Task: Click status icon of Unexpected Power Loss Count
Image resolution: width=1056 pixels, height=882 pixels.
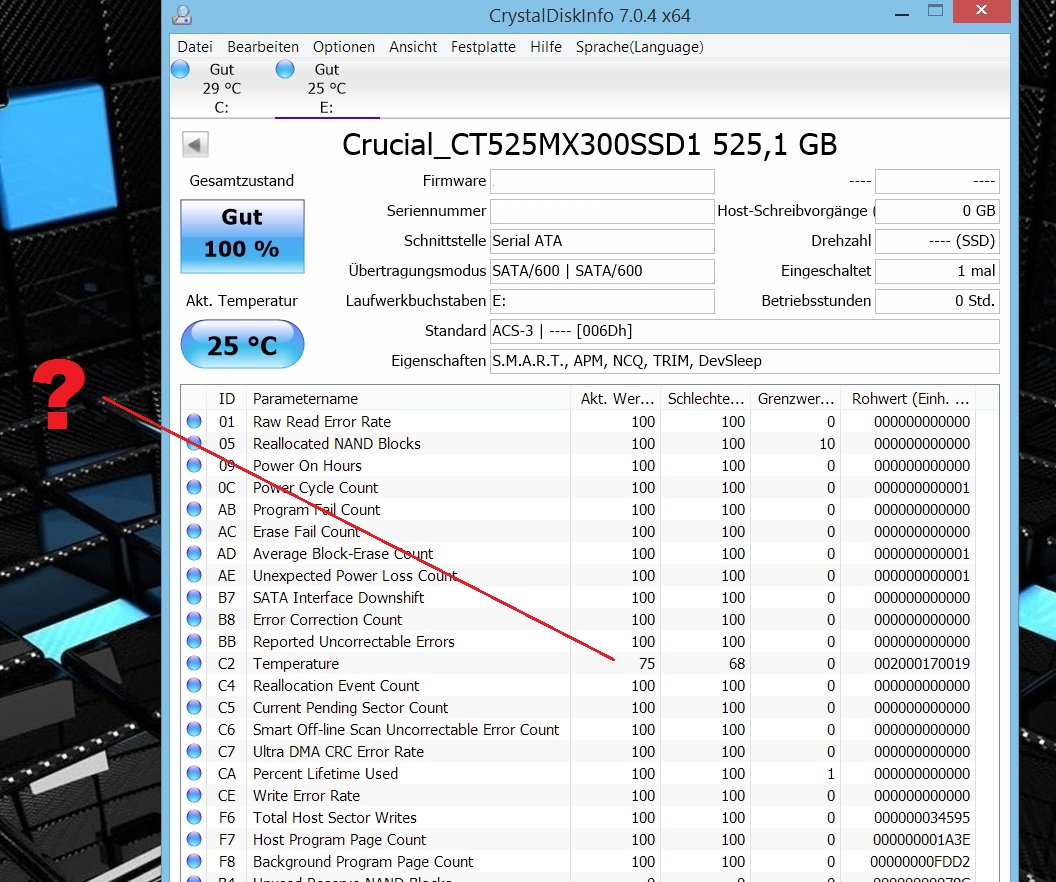Action: 194,576
